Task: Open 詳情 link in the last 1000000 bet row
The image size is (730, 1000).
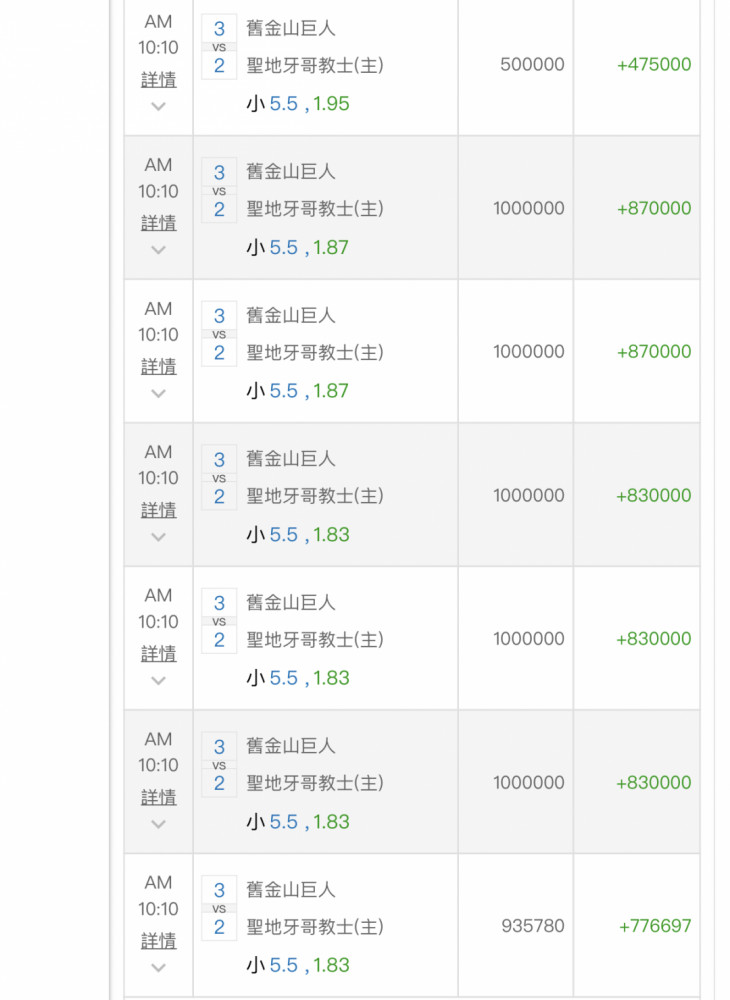Action: (x=158, y=797)
